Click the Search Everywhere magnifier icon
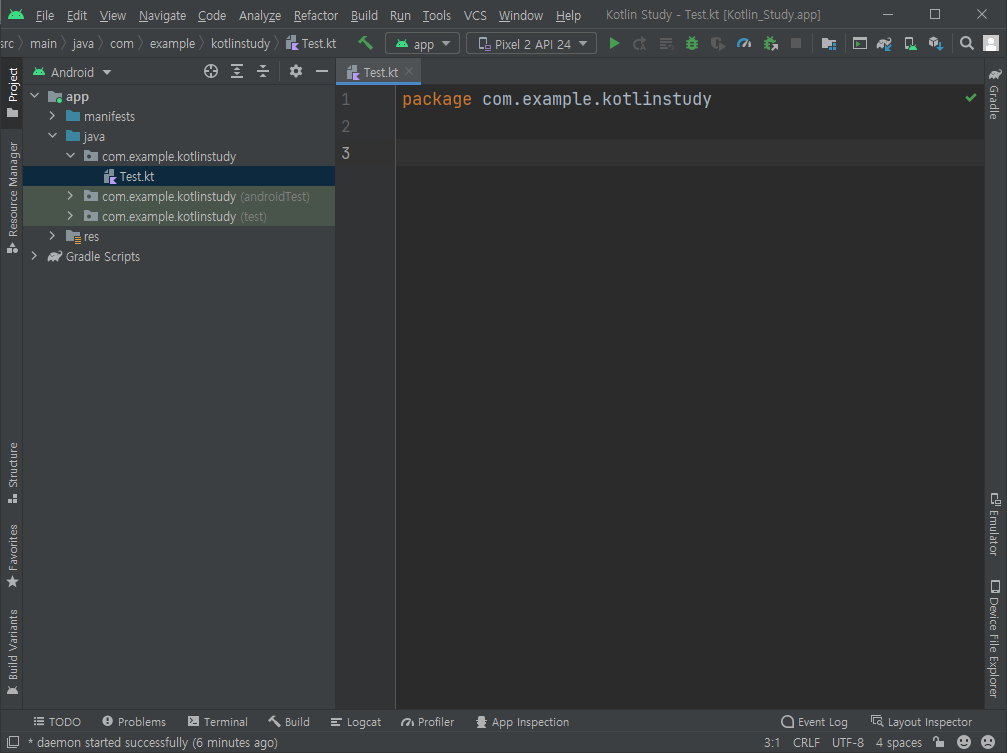The height and width of the screenshot is (753, 1007). 966,43
